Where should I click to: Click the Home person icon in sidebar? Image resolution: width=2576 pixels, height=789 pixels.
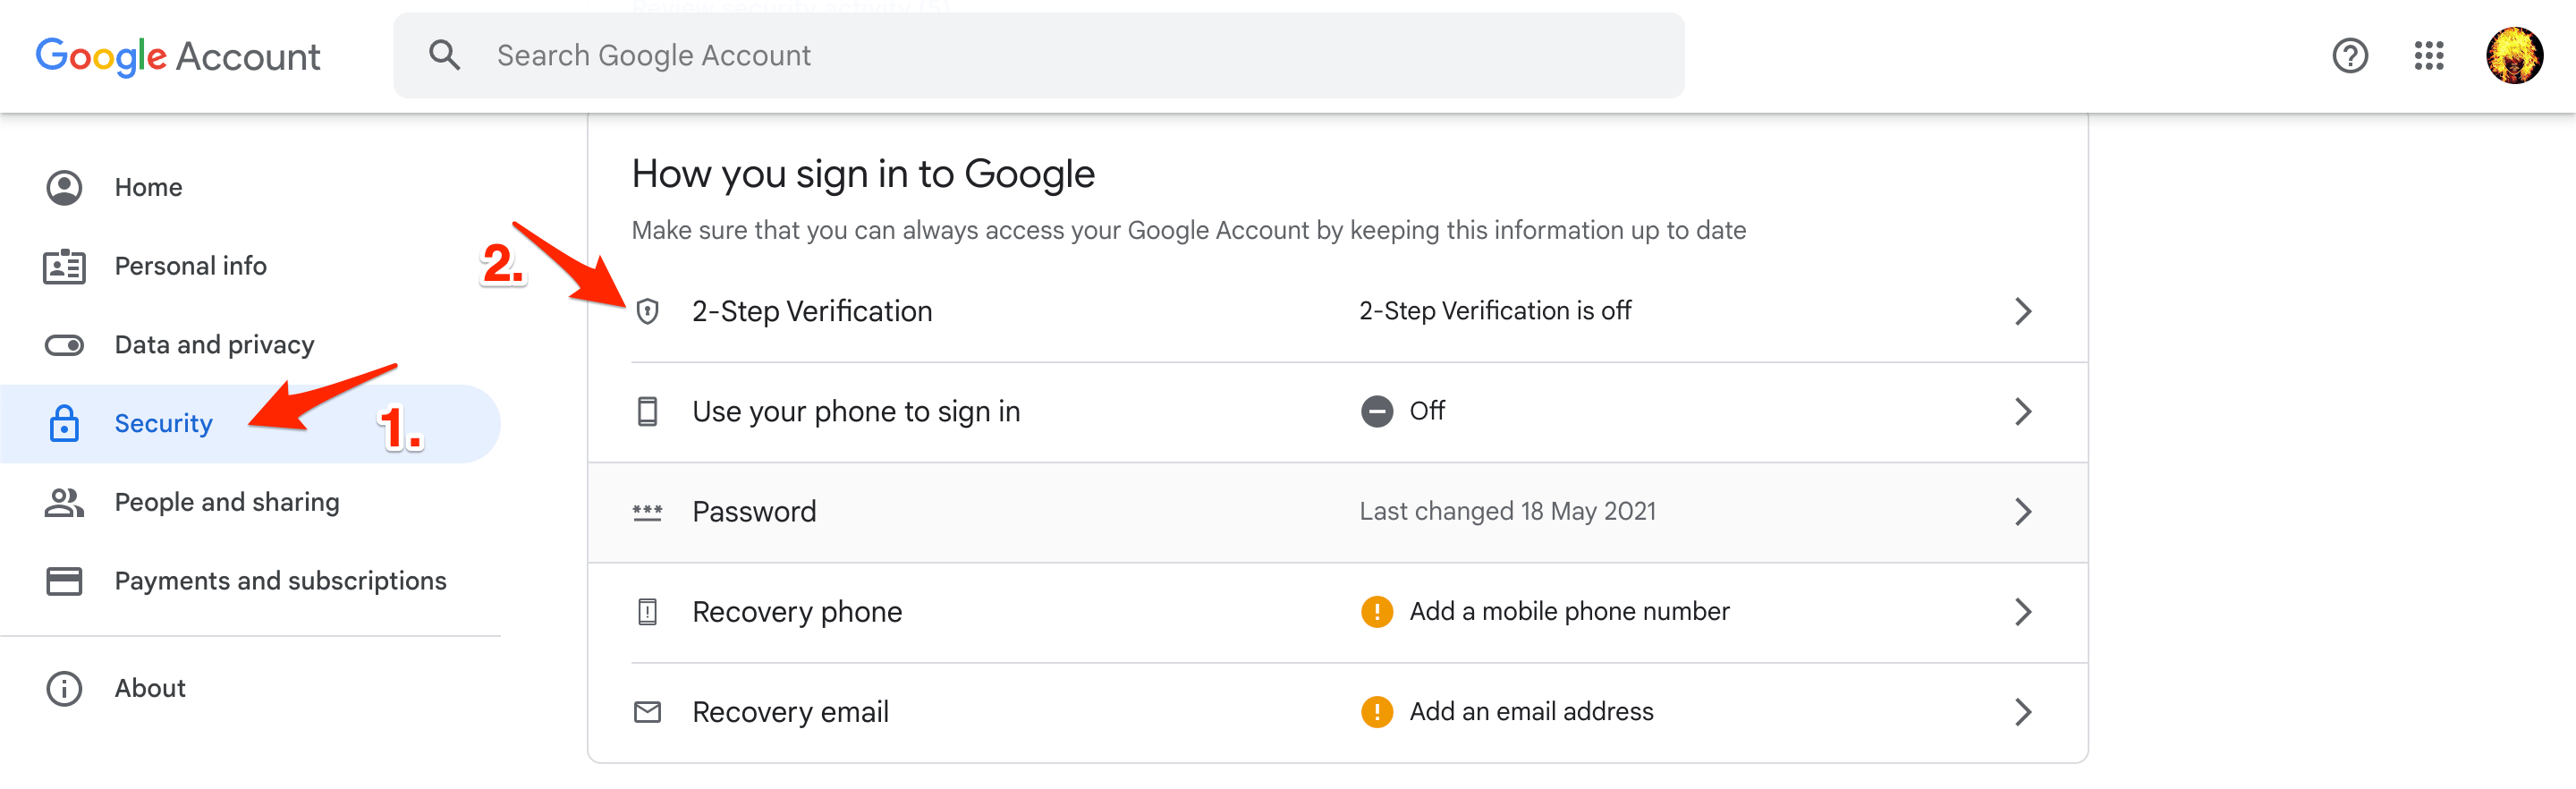pyautogui.click(x=64, y=187)
